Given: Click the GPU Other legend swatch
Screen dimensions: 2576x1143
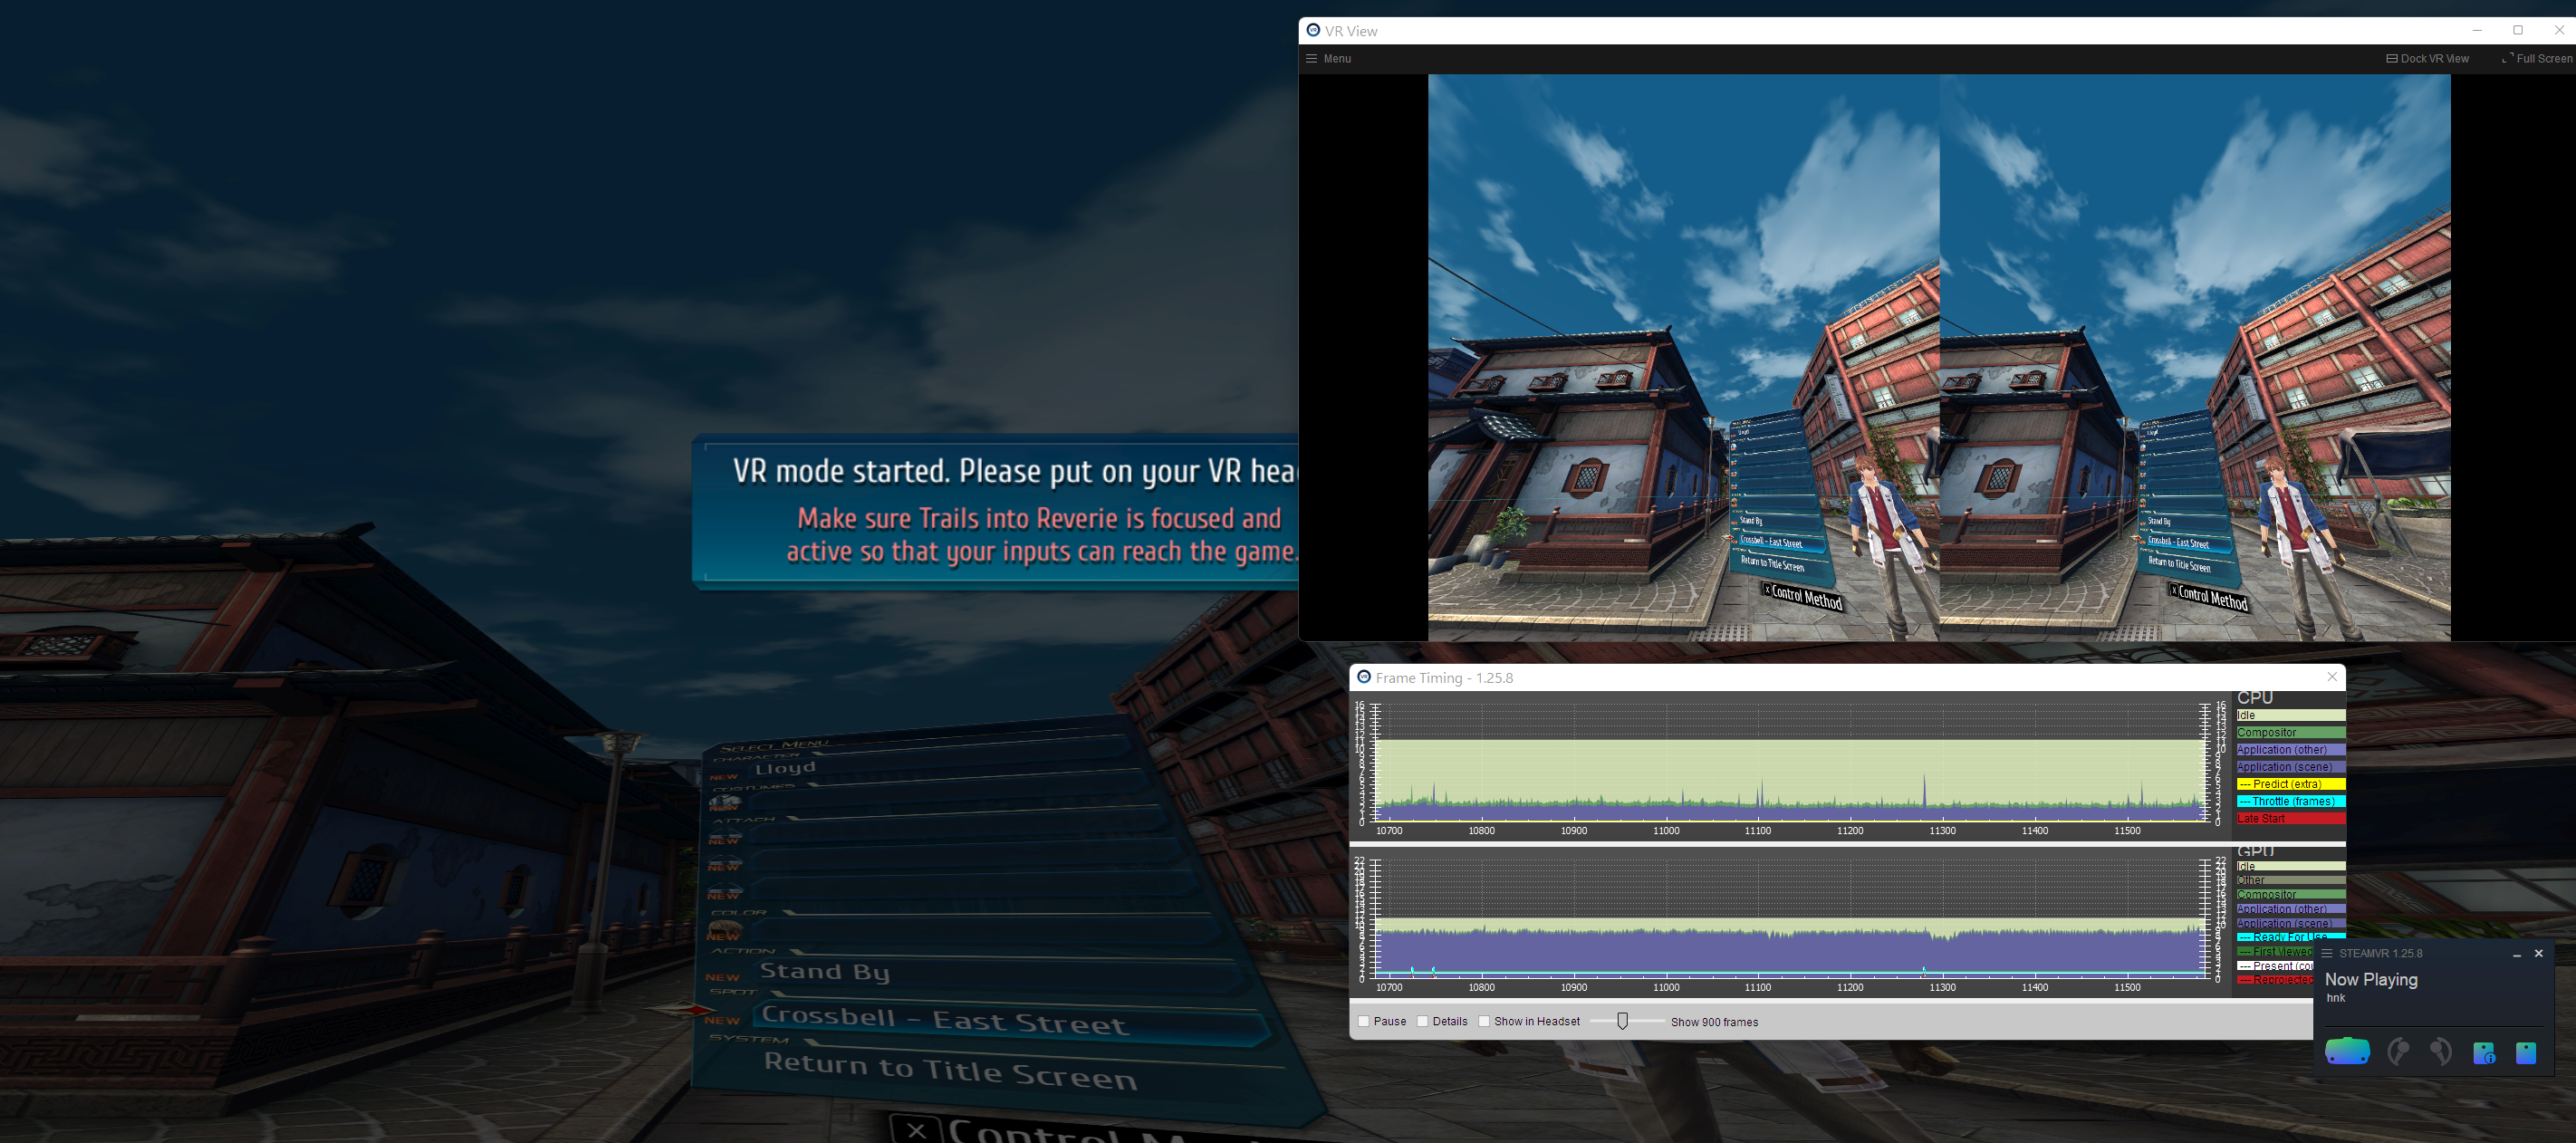Looking at the screenshot, I should click(2290, 880).
